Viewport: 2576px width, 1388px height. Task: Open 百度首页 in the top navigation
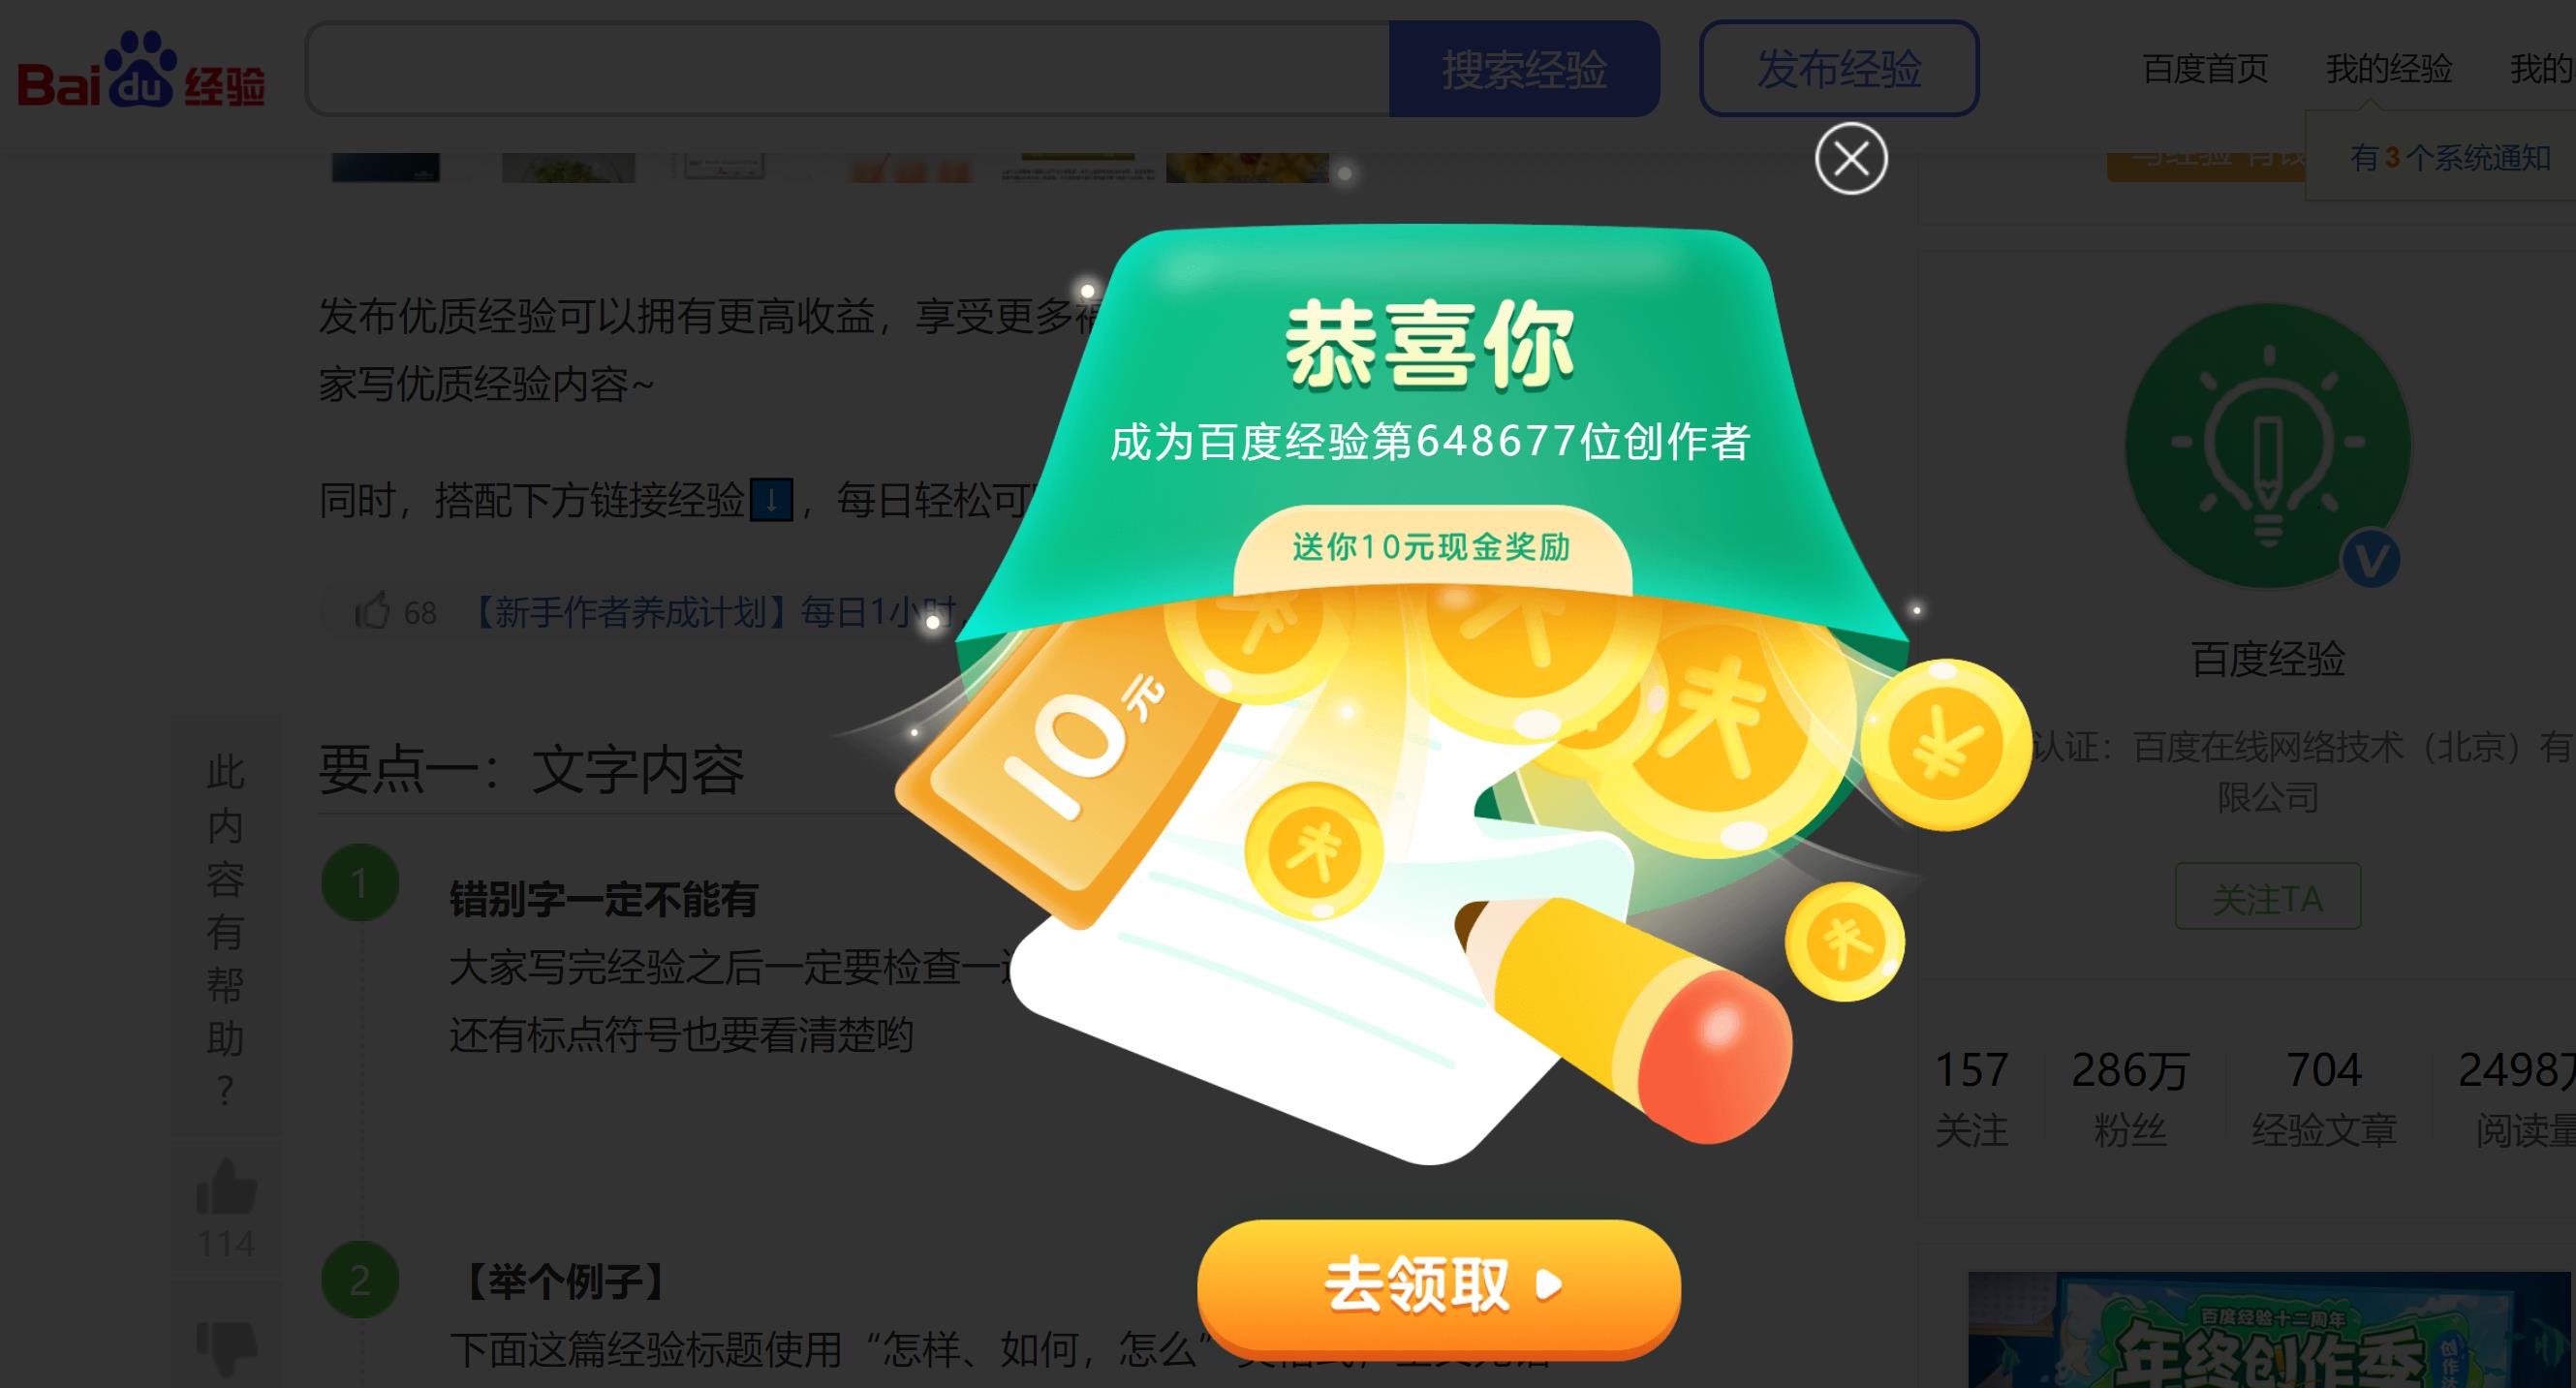tap(2205, 69)
